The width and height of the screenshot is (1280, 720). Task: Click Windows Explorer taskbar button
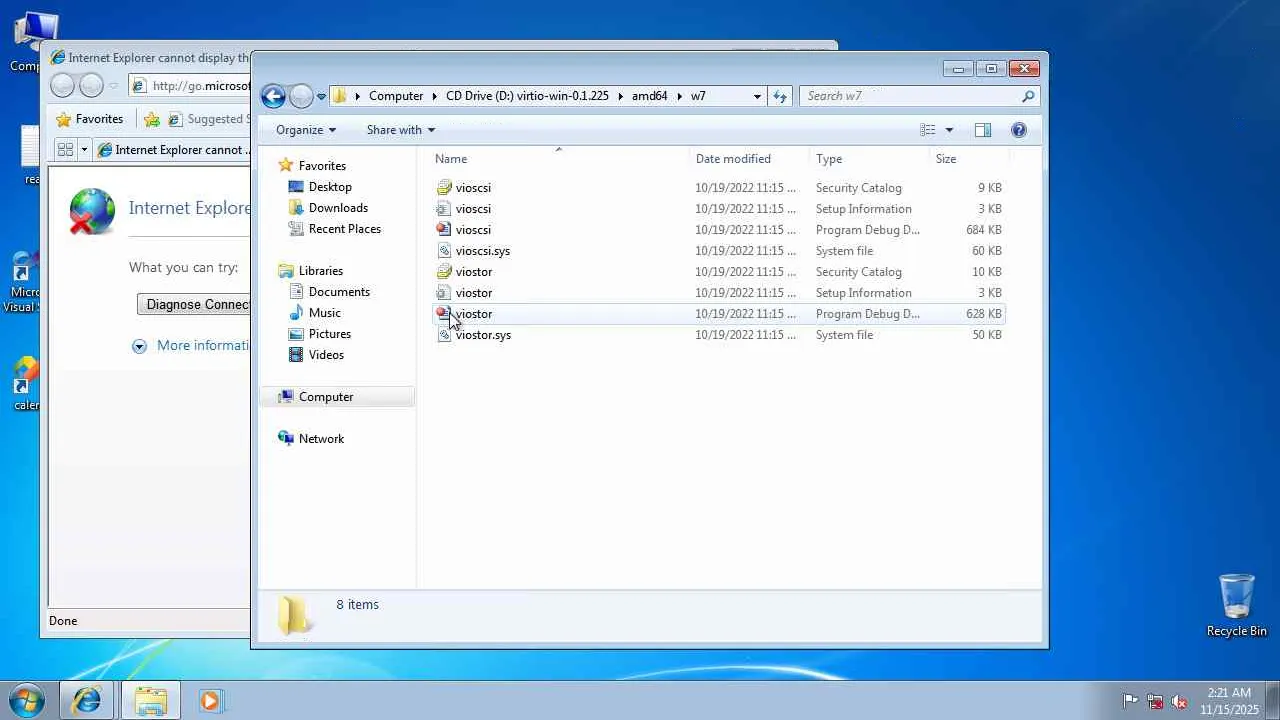click(150, 701)
